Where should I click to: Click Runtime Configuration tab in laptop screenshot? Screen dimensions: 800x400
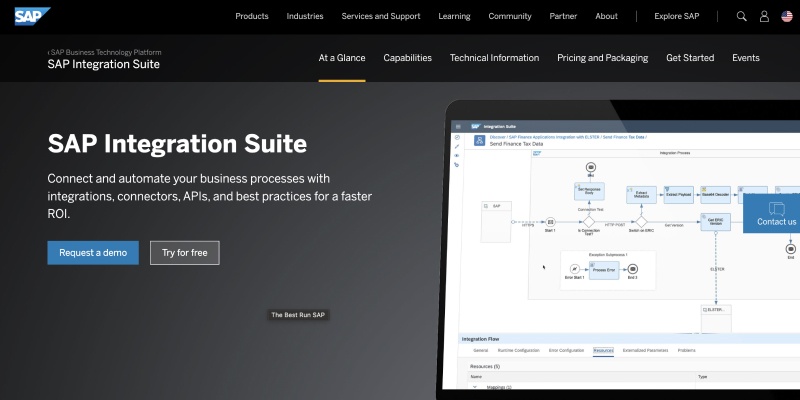tap(518, 351)
